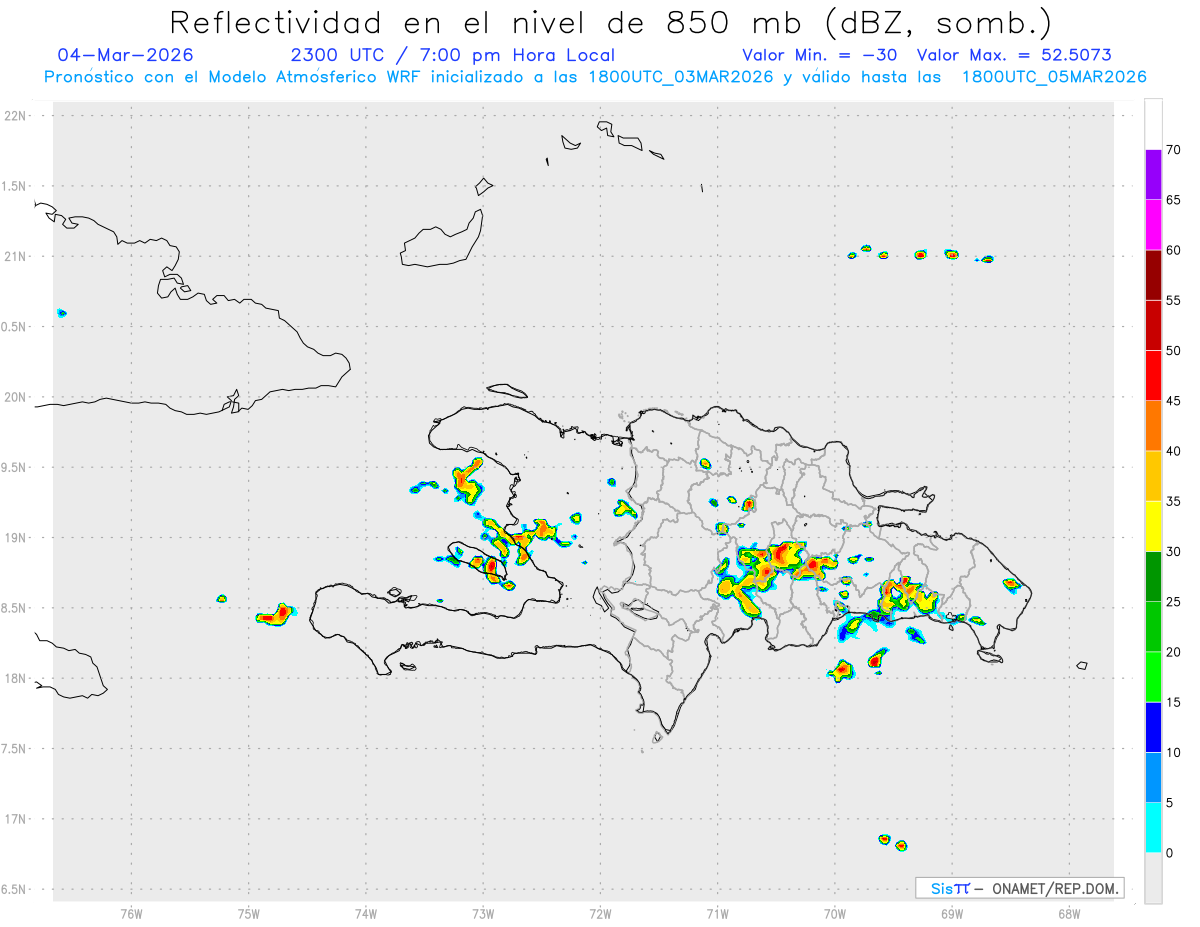
Task: Click the purple 65–70 dBZ colorbar segment
Action: click(x=1153, y=175)
